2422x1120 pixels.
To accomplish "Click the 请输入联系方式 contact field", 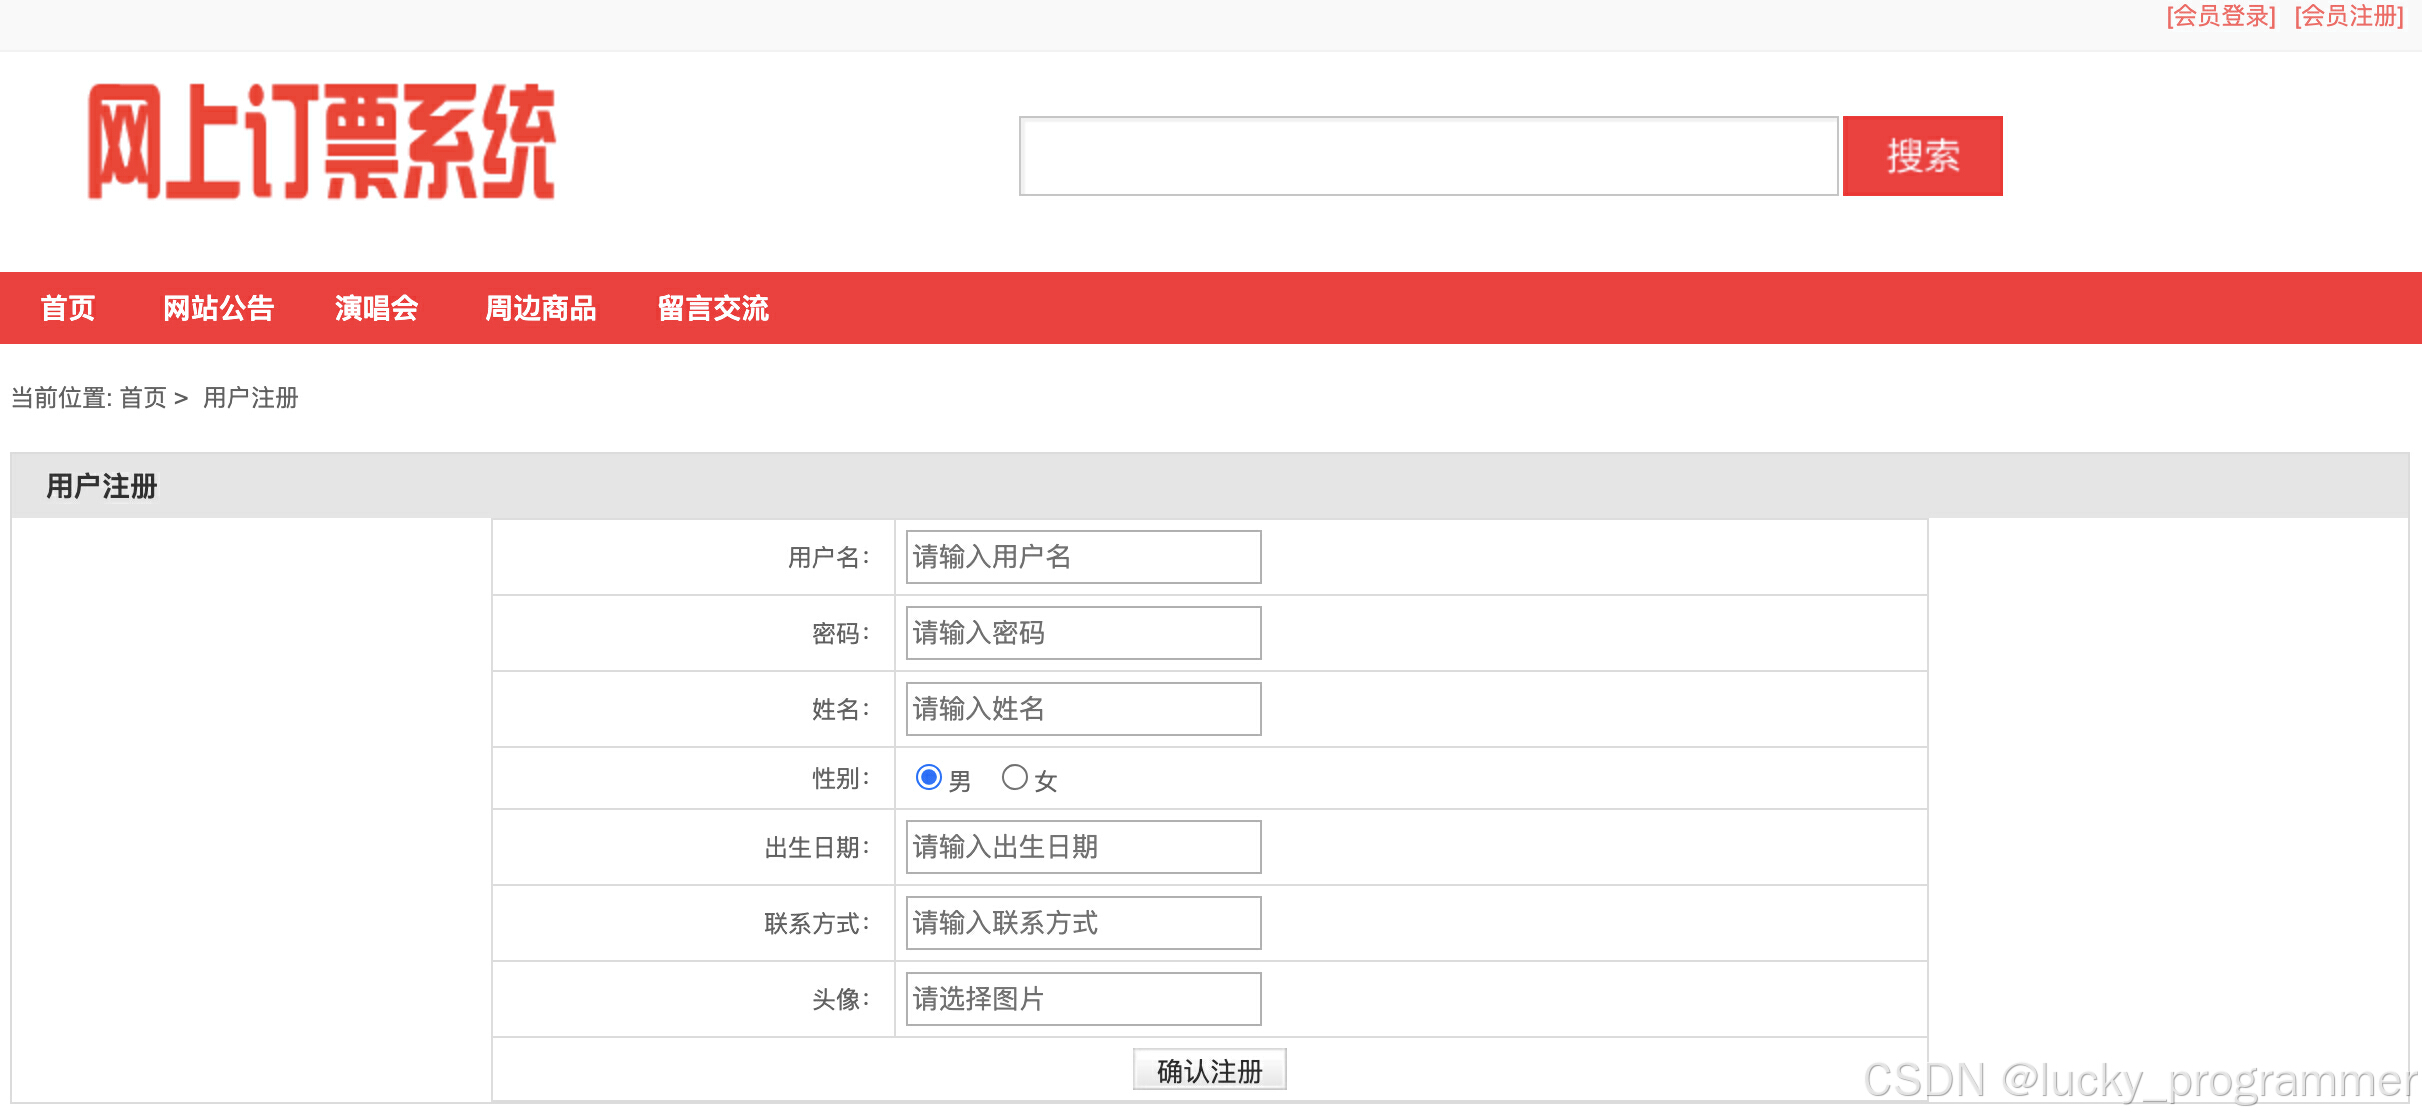I will tap(1082, 923).
